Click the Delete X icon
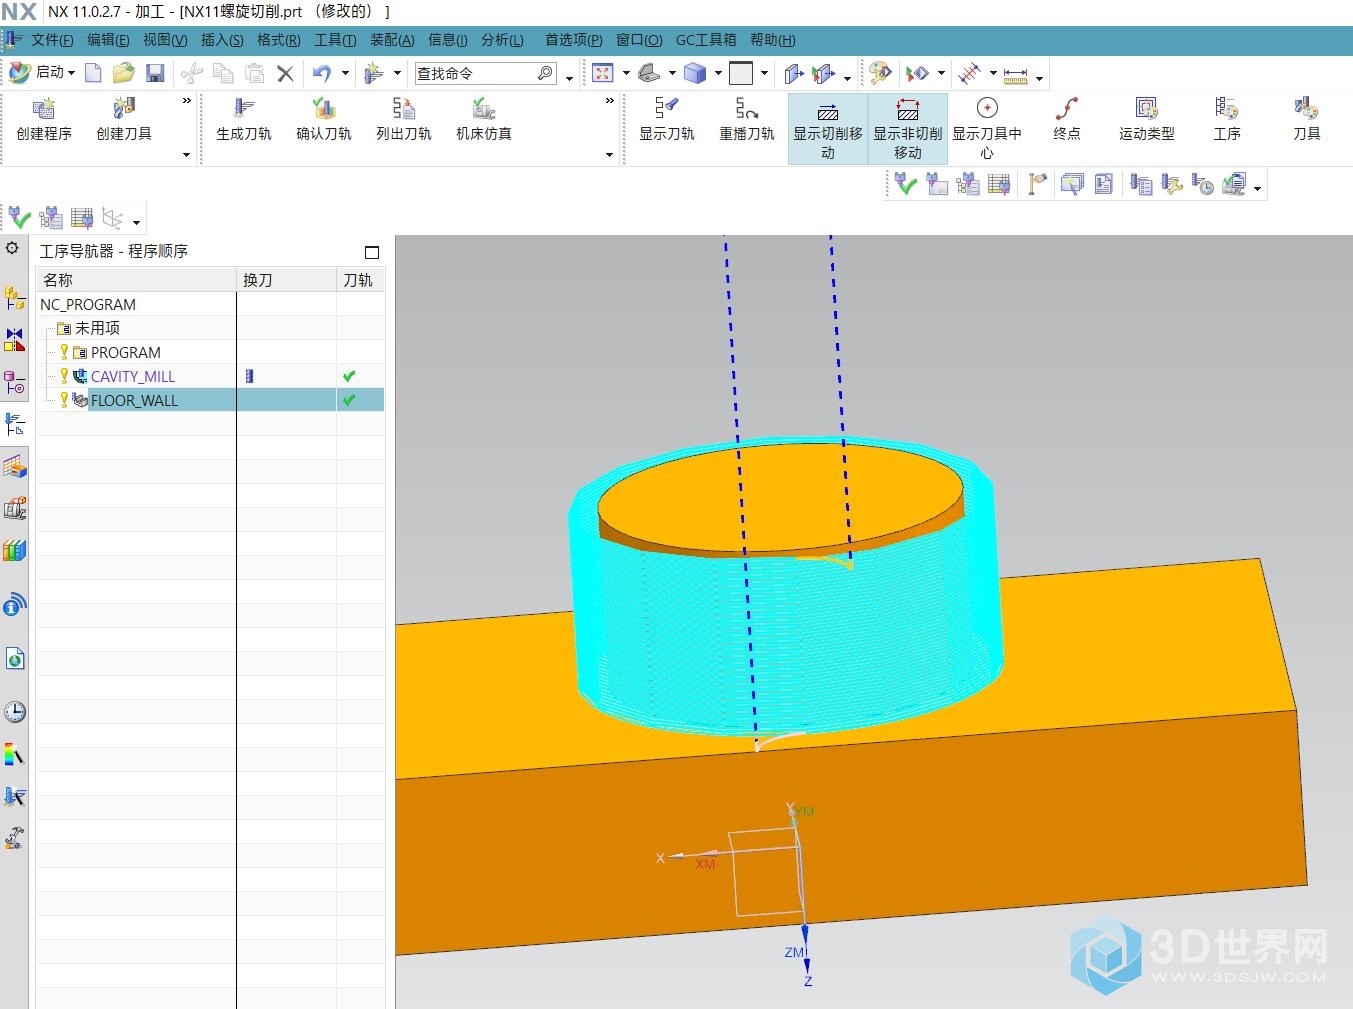Image resolution: width=1353 pixels, height=1009 pixels. tap(285, 73)
